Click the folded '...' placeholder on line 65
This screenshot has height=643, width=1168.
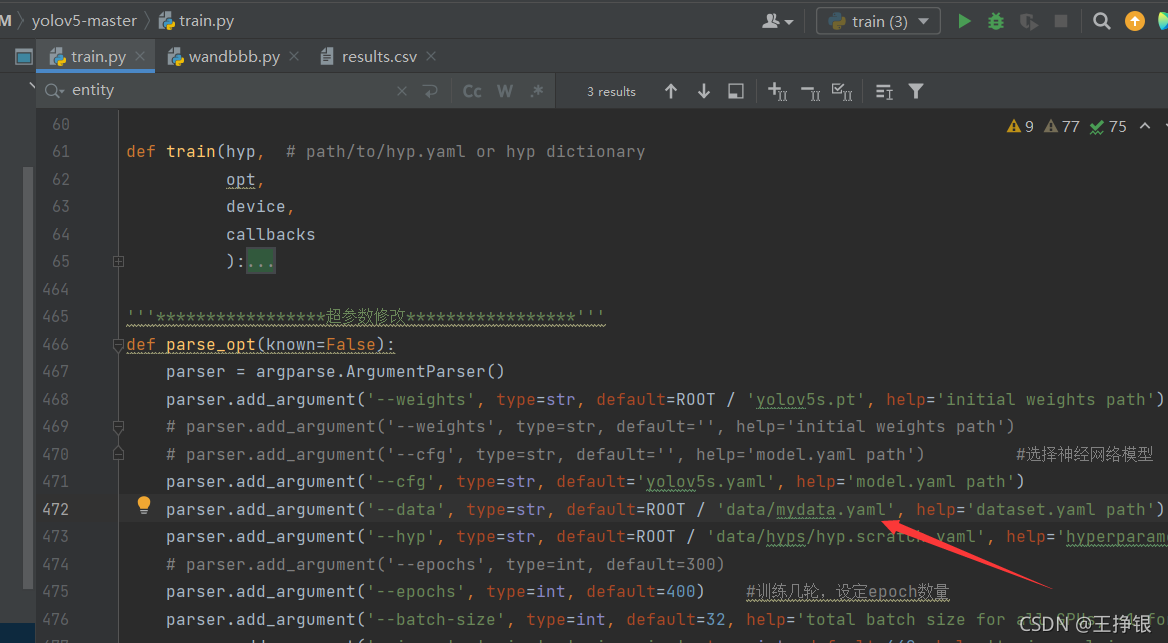tap(261, 262)
